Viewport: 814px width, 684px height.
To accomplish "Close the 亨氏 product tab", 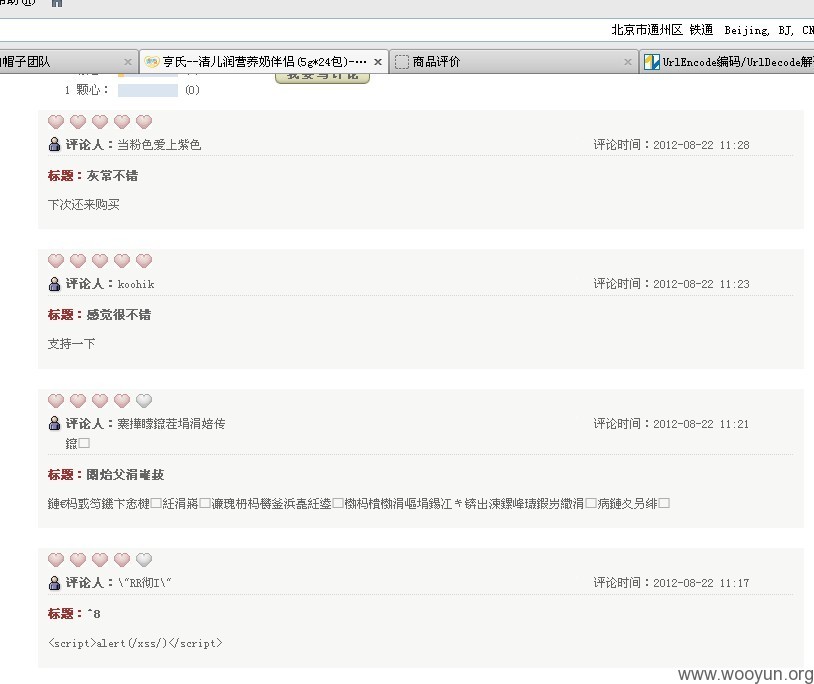I will (378, 62).
